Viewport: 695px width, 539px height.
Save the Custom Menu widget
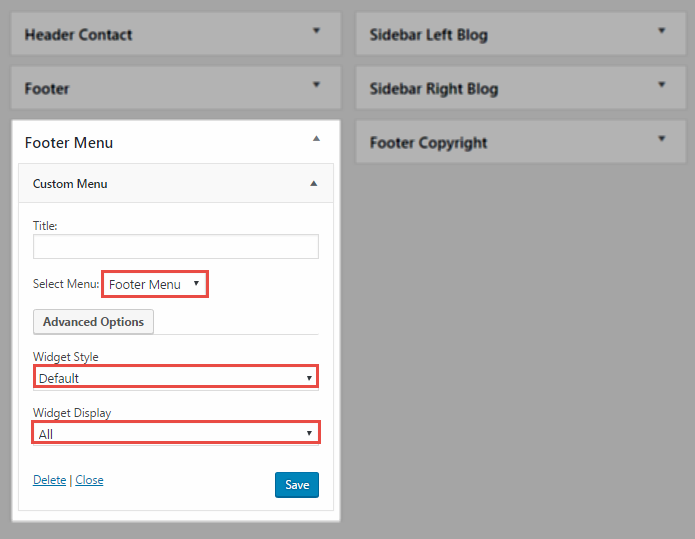click(297, 485)
